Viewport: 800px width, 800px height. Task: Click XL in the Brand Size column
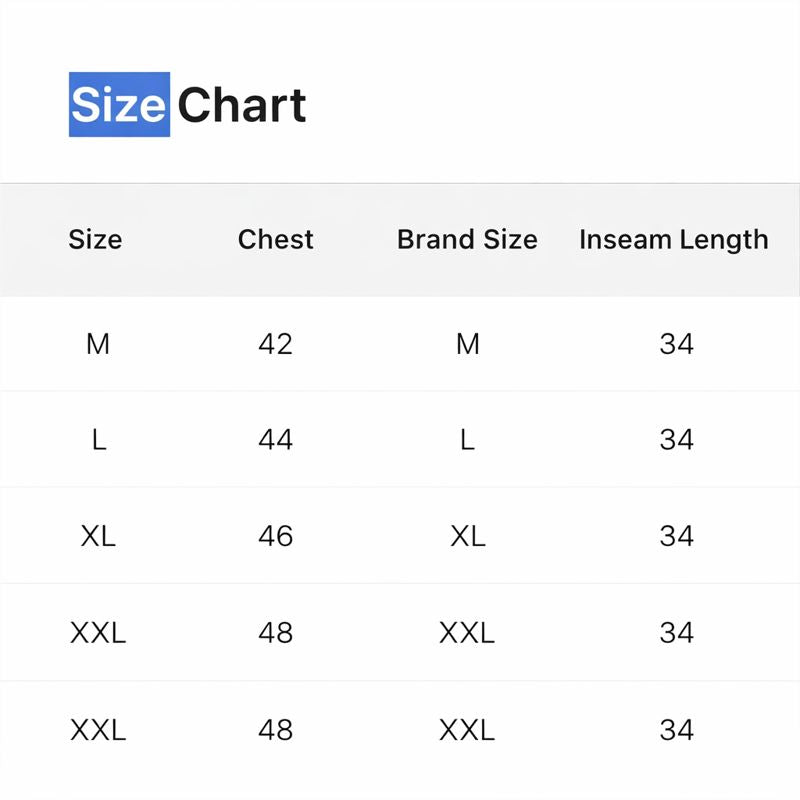[x=467, y=536]
